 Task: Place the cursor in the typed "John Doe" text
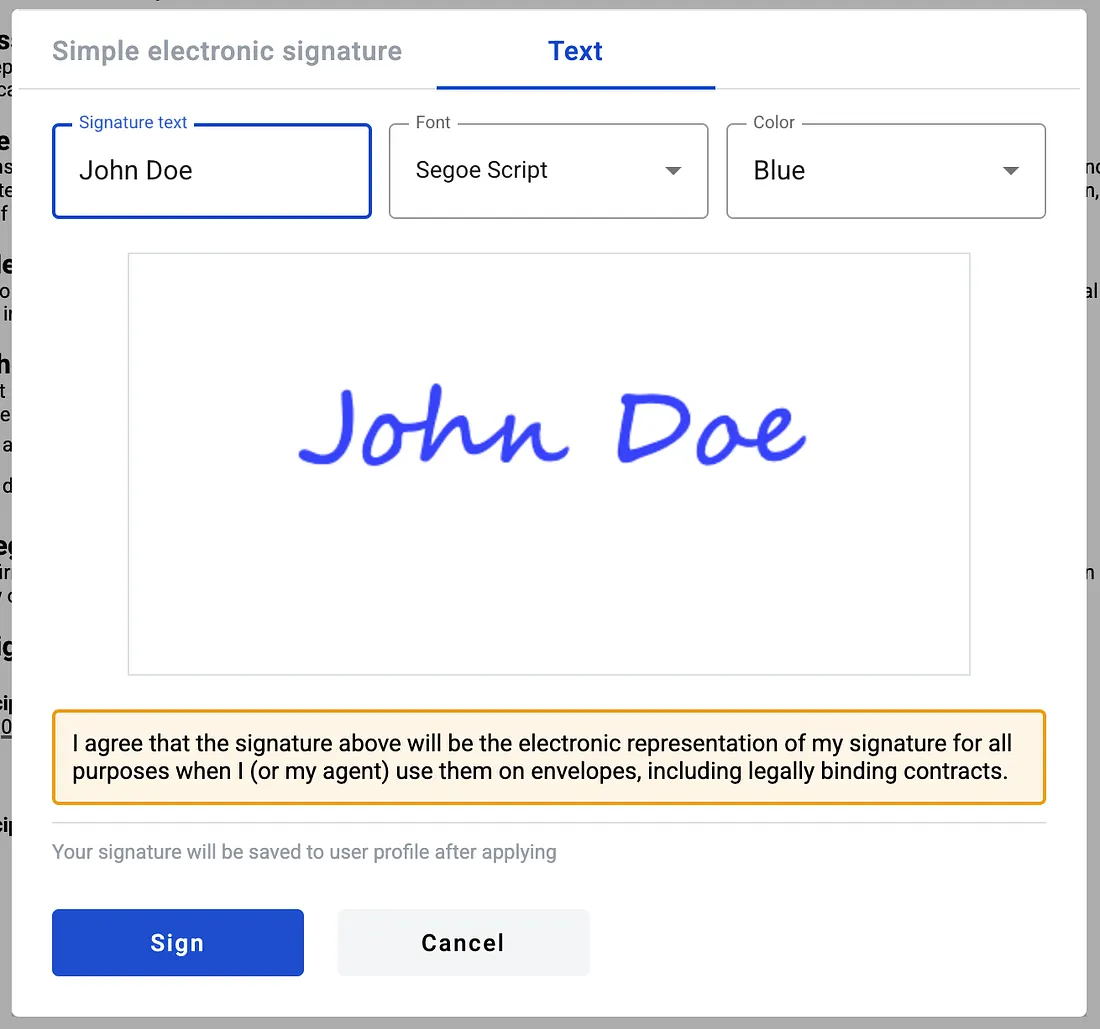point(135,171)
